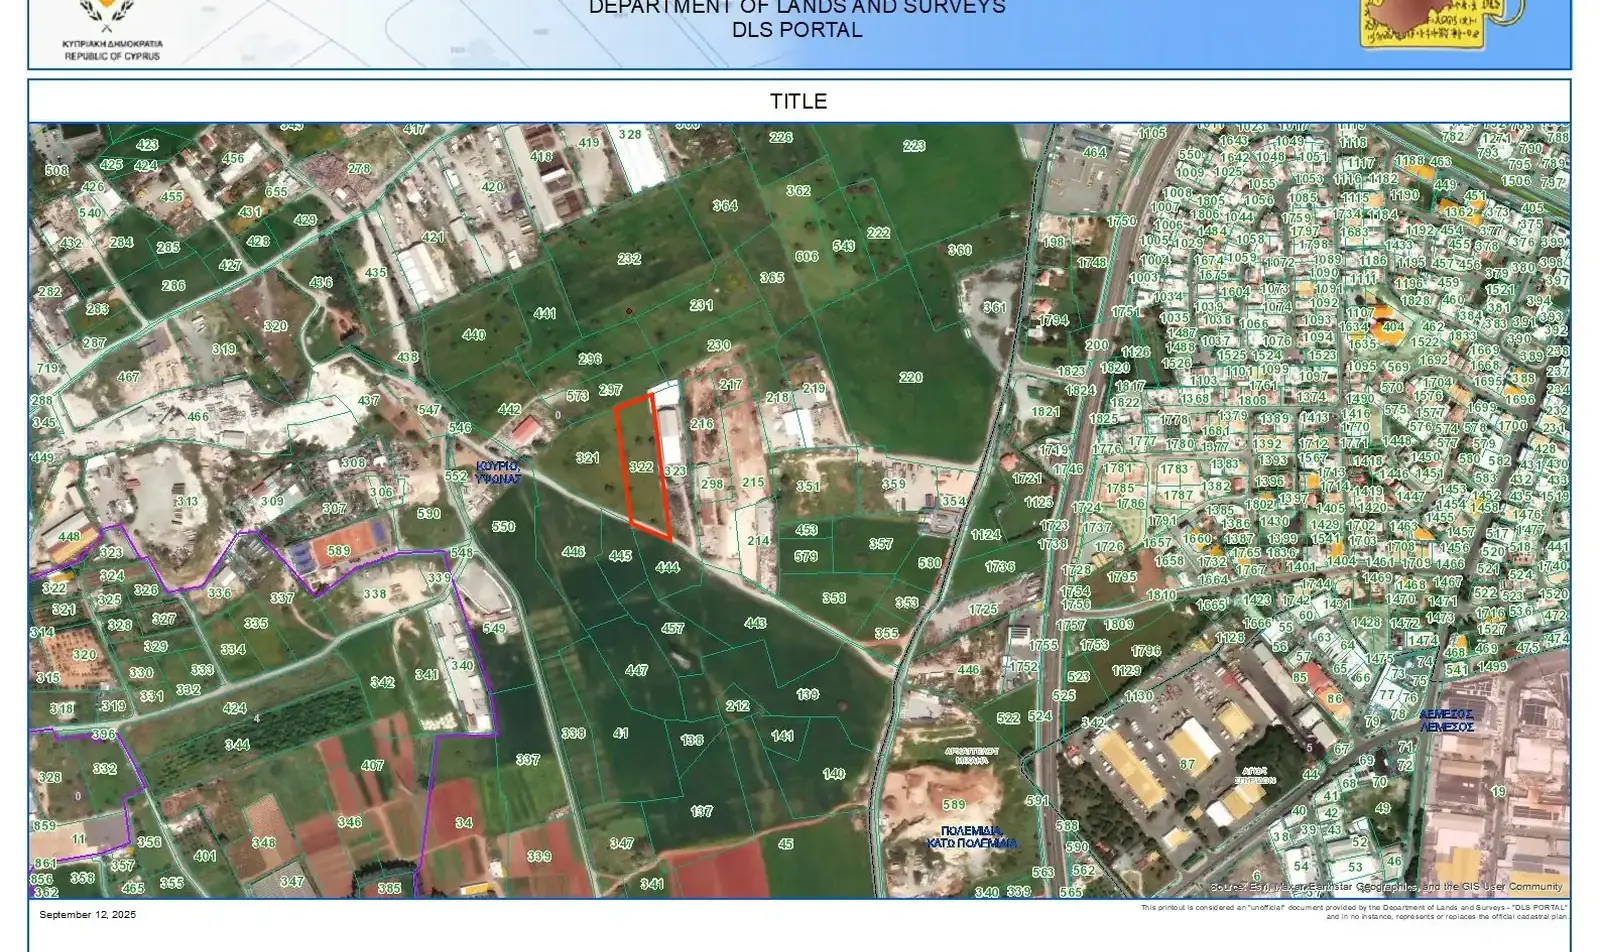Screen dimensions: 1600x952
Task: Select parcel number 296
Action: (590, 359)
